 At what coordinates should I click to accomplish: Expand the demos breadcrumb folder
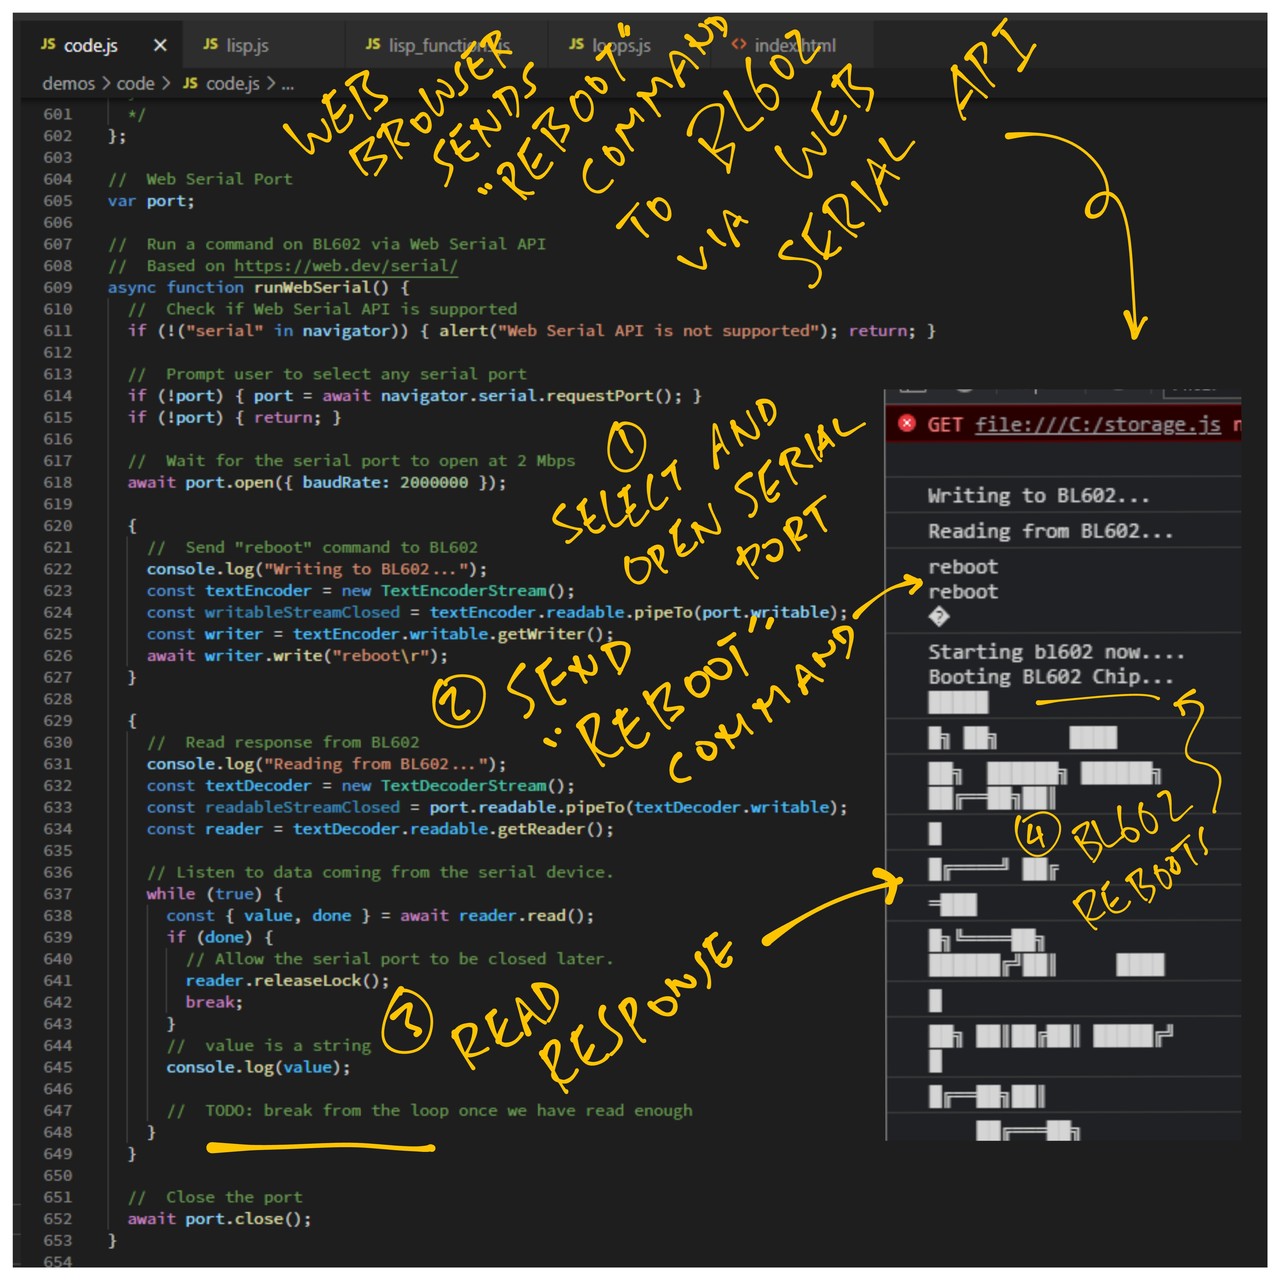tap(68, 84)
